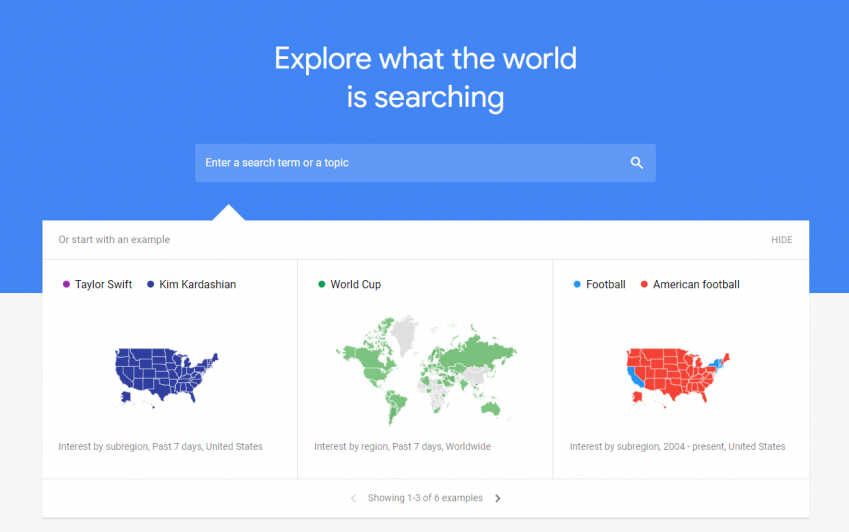Open the red US football map thumbnail

[678, 377]
